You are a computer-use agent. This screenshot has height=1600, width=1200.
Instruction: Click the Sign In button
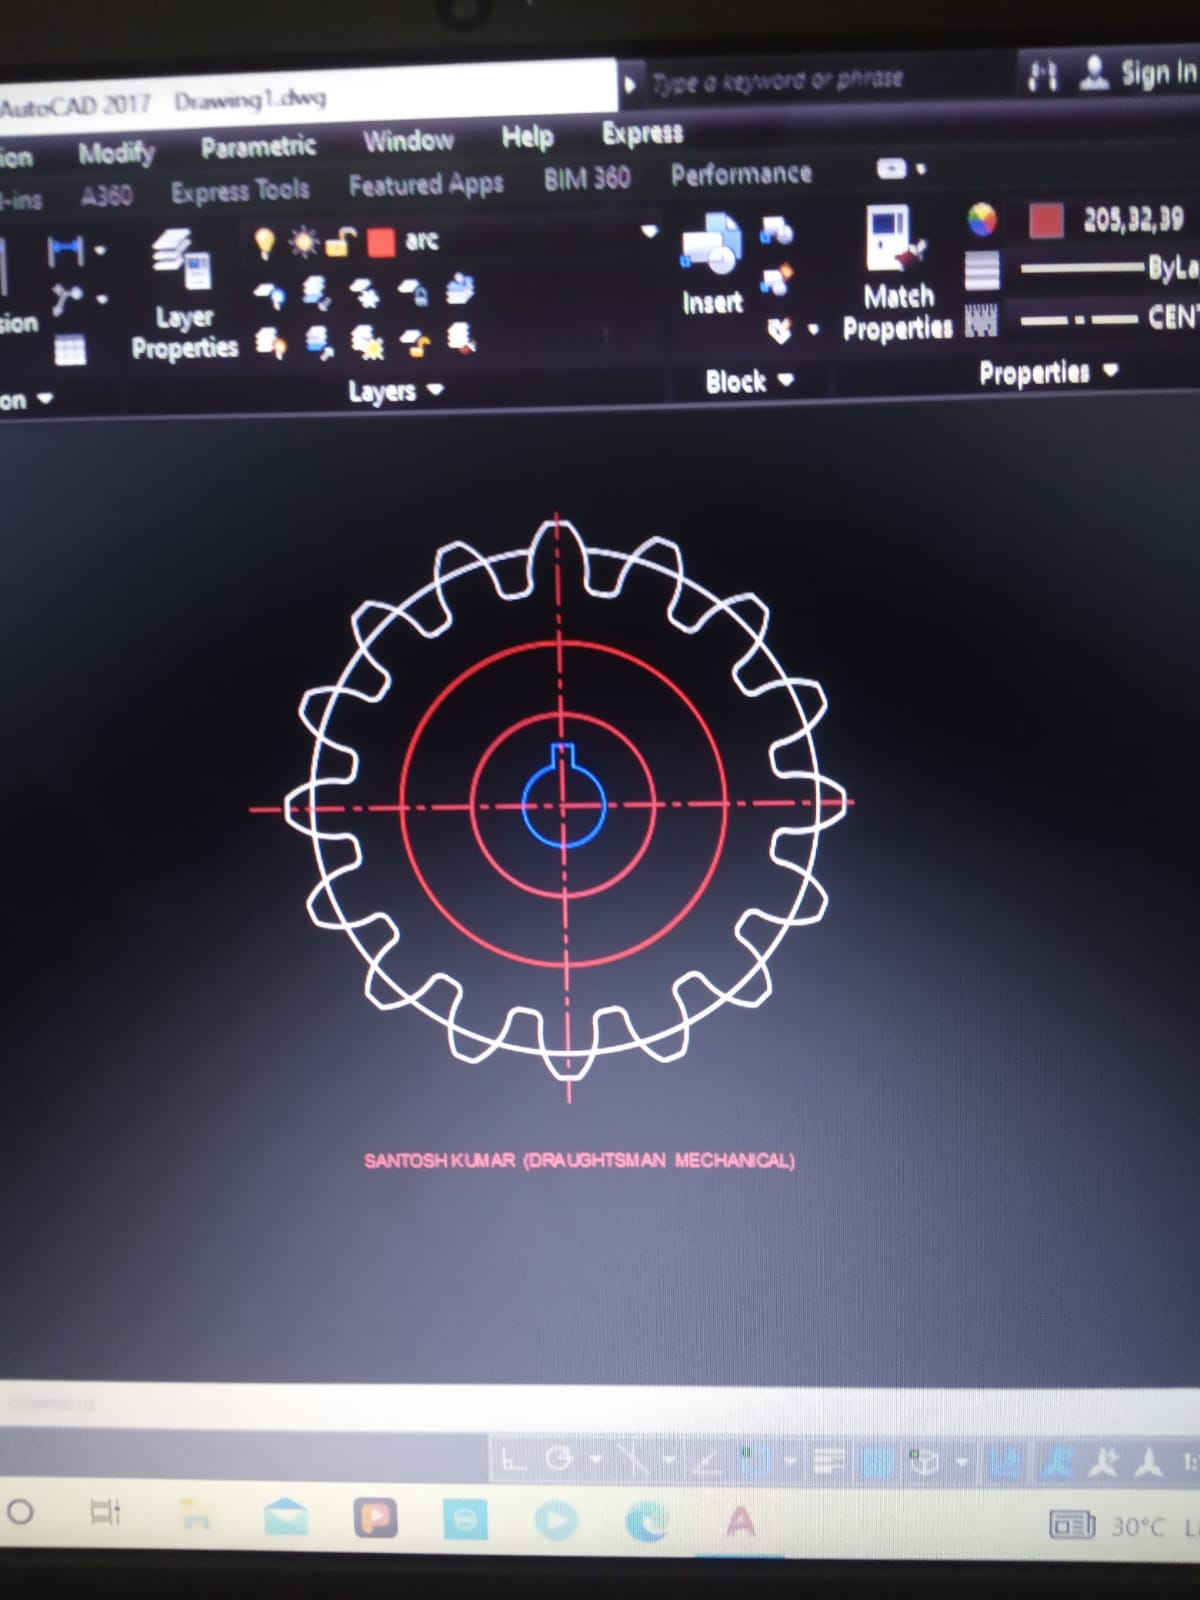click(x=1156, y=72)
